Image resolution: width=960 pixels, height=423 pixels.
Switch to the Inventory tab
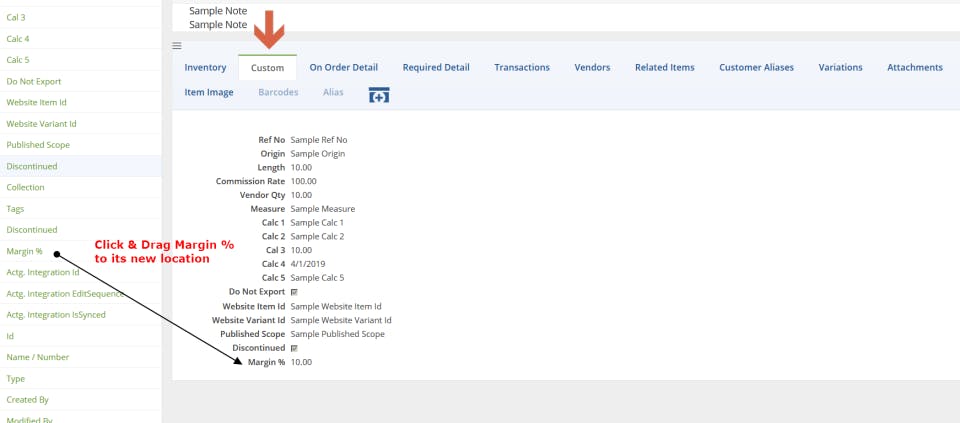pyautogui.click(x=205, y=67)
